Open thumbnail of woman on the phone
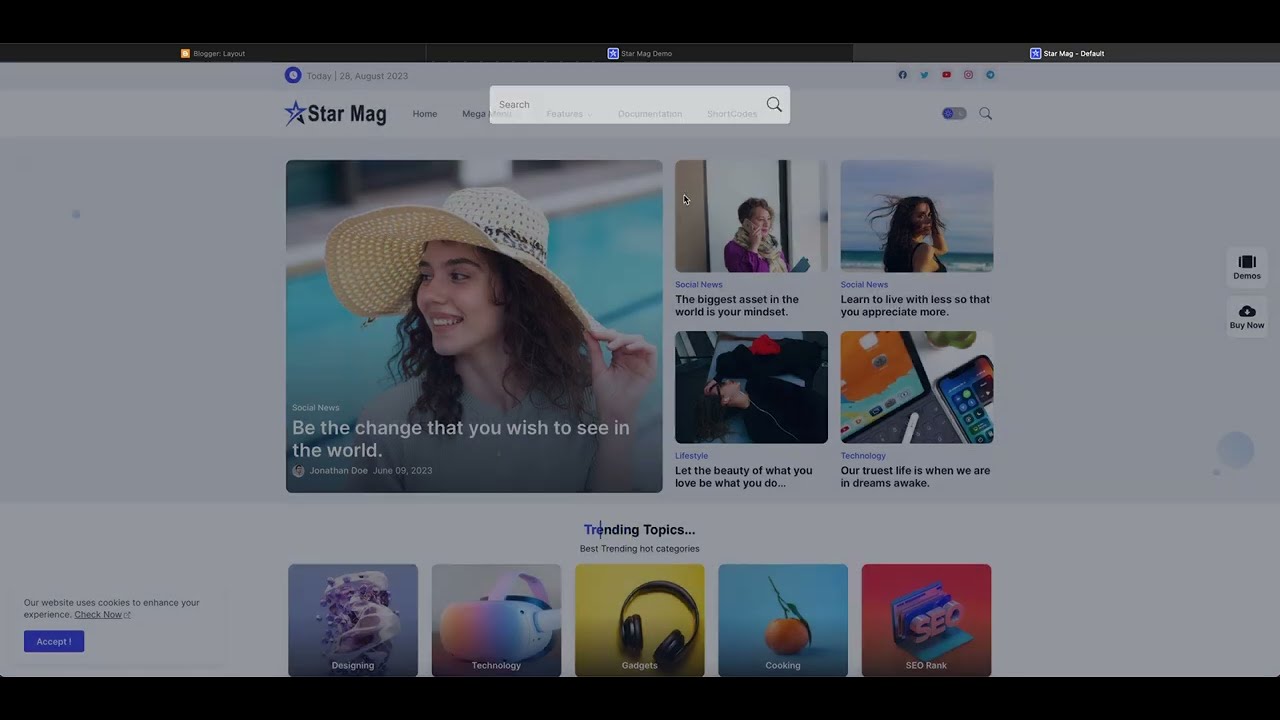This screenshot has height=720, width=1280. click(751, 216)
